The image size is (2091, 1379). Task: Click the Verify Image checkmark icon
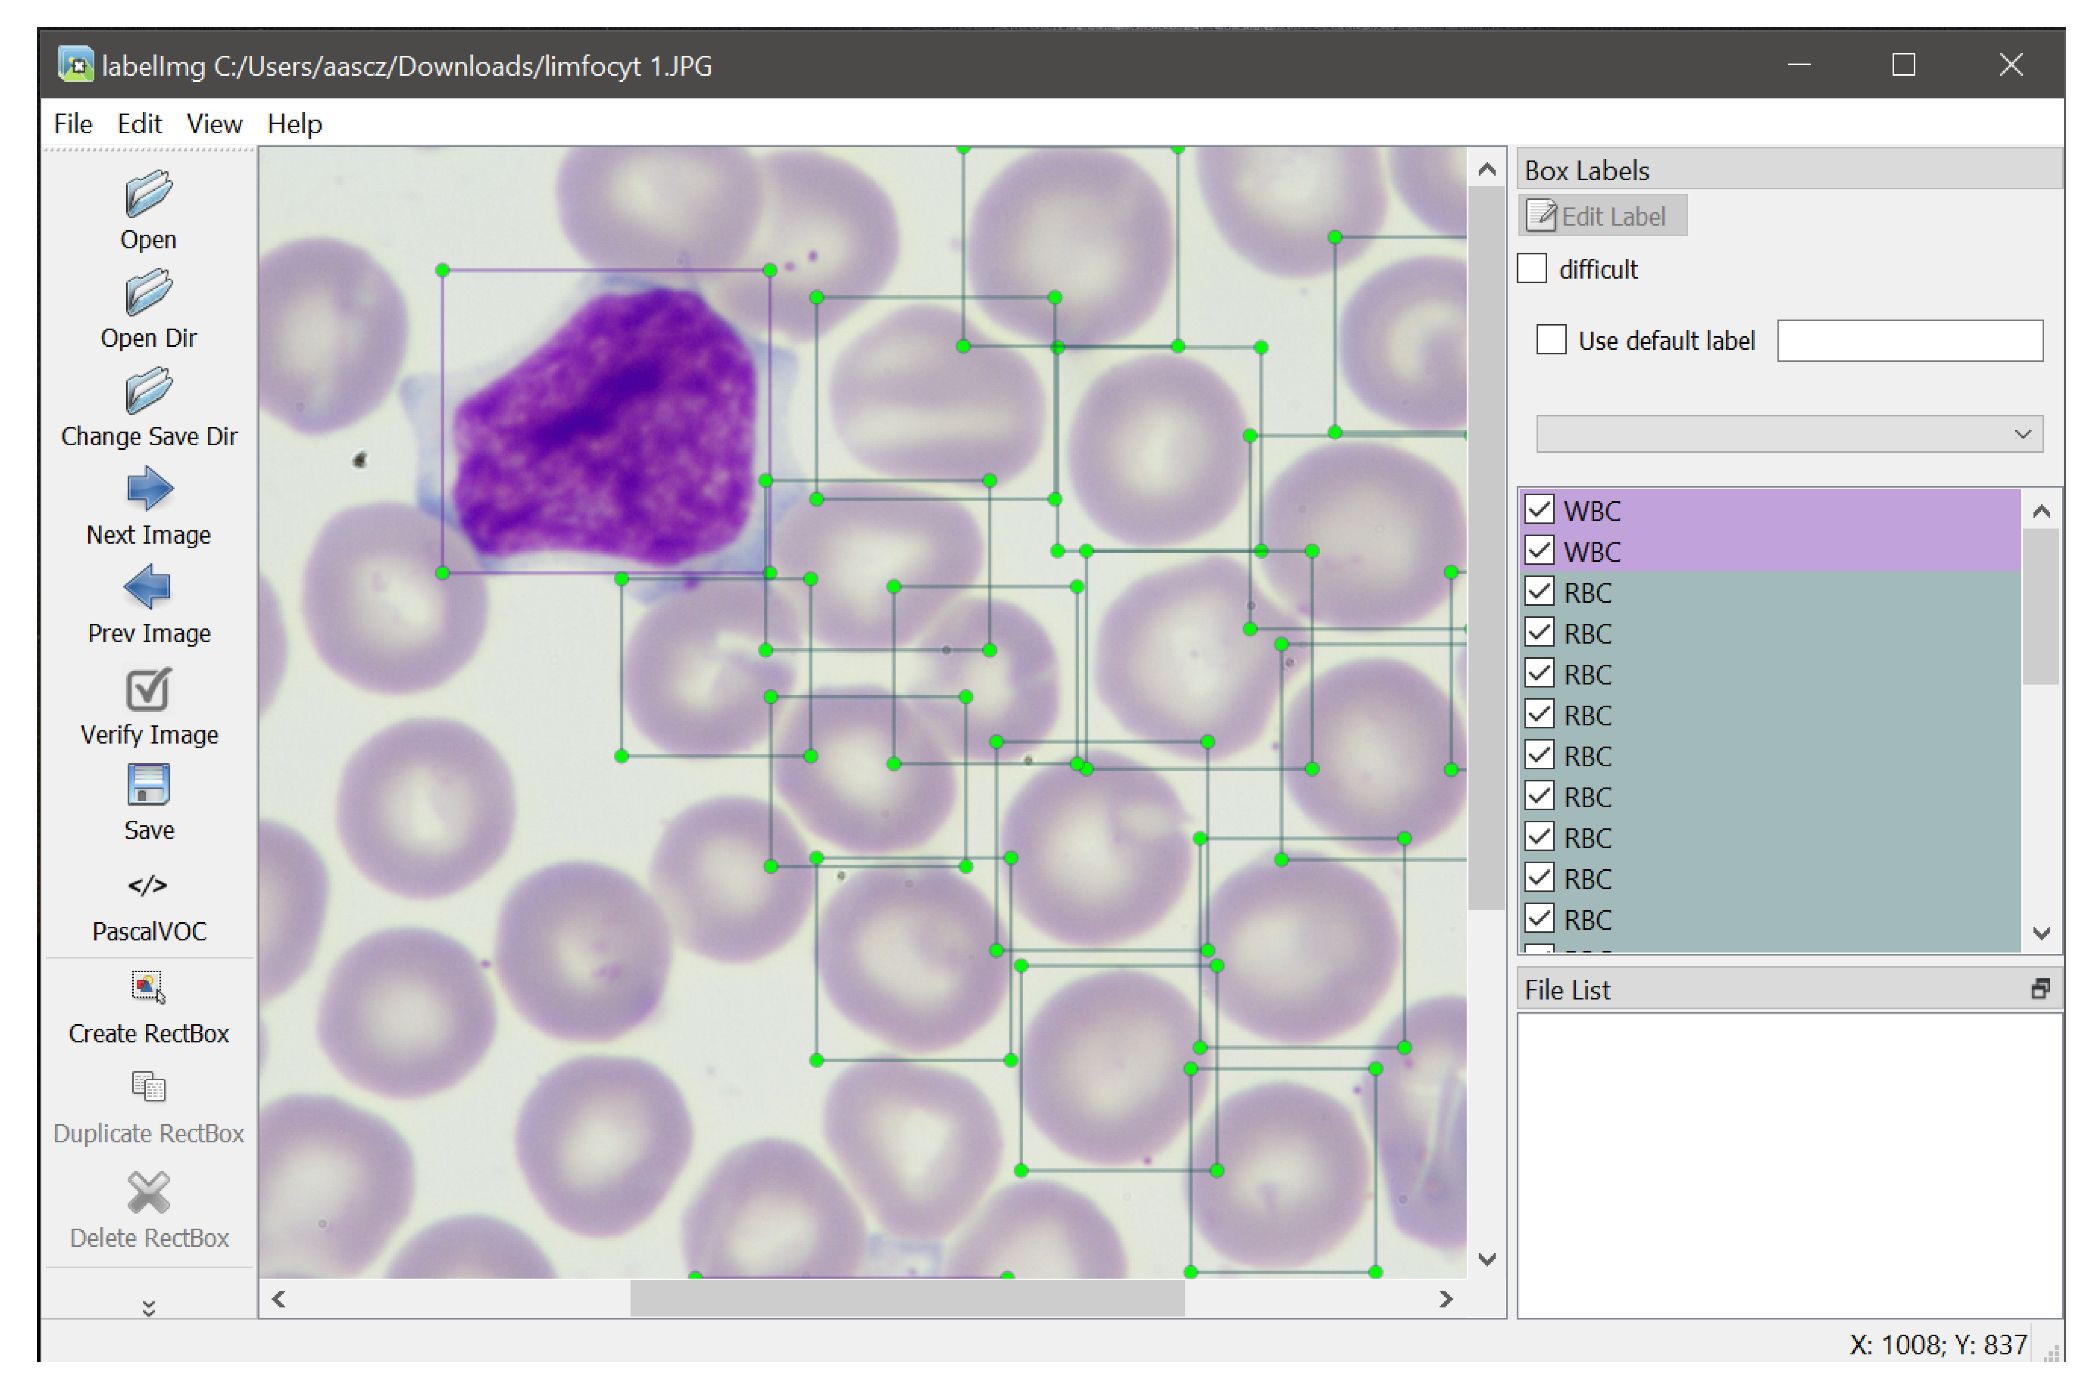(x=148, y=689)
